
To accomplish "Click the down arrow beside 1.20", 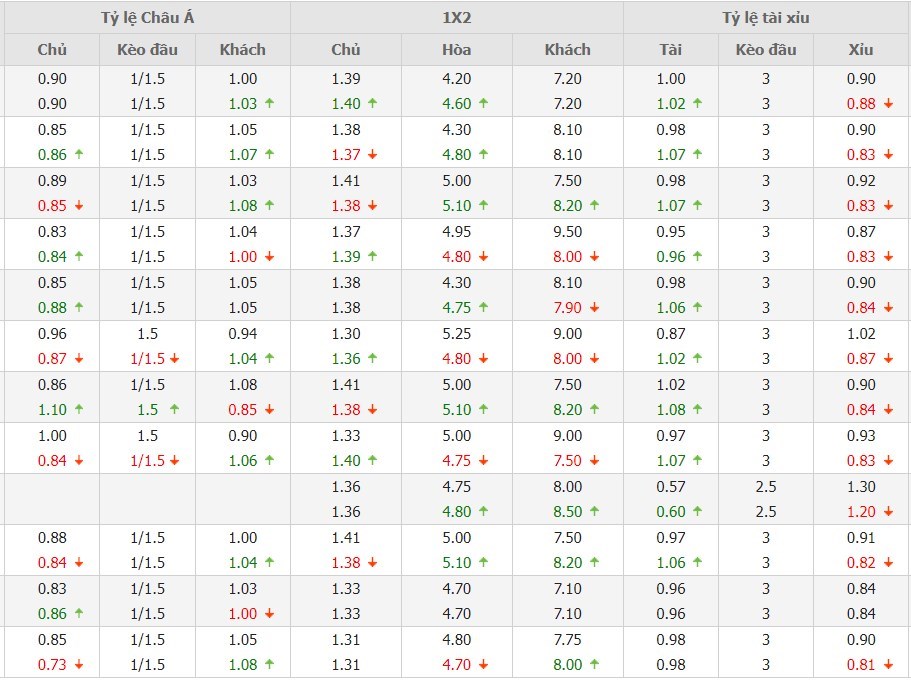I will tap(887, 511).
